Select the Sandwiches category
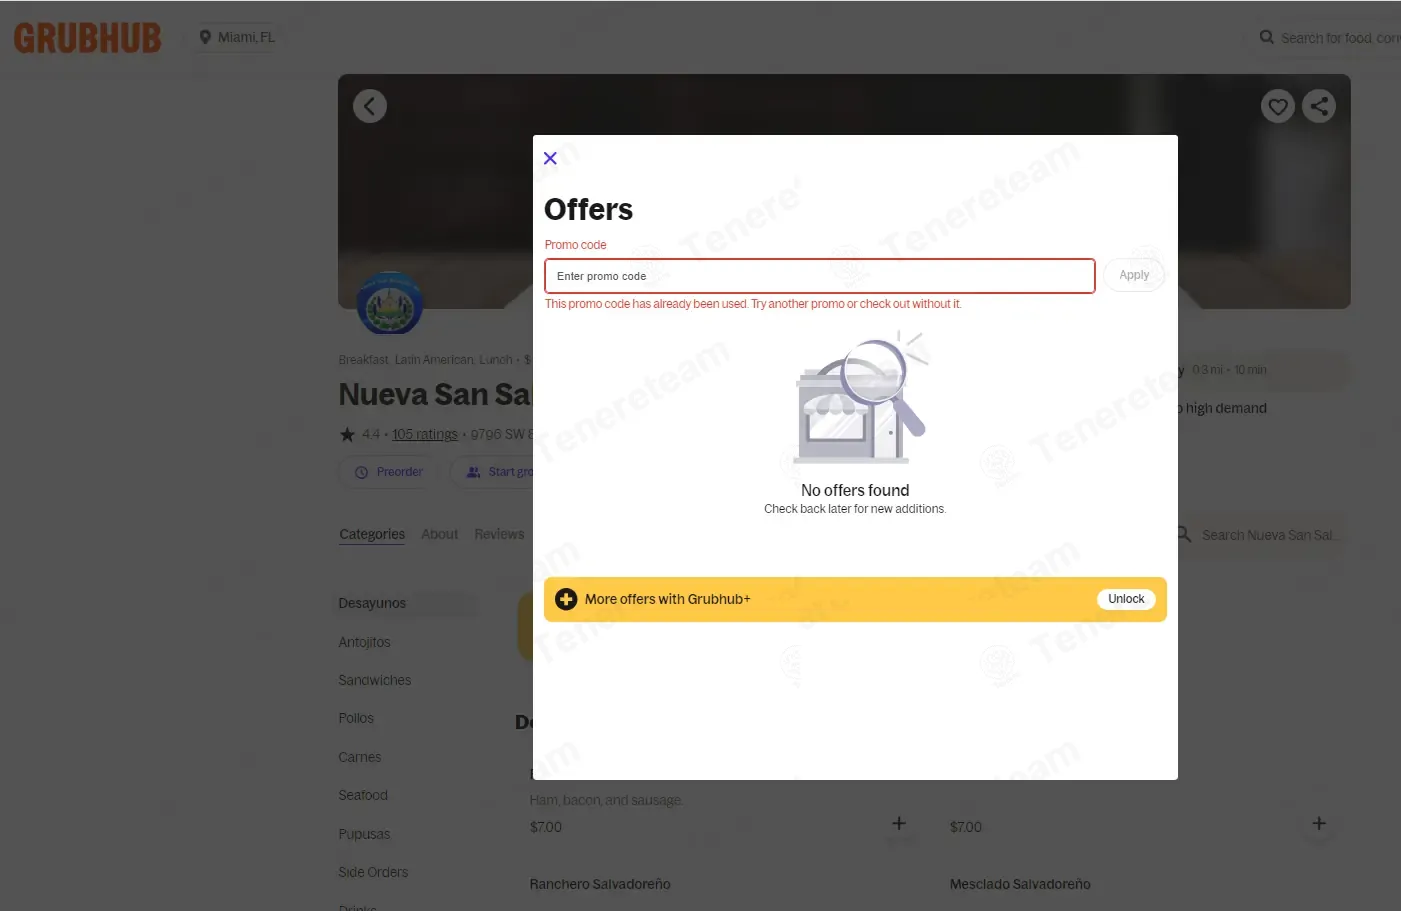The width and height of the screenshot is (1401, 911). coord(375,680)
